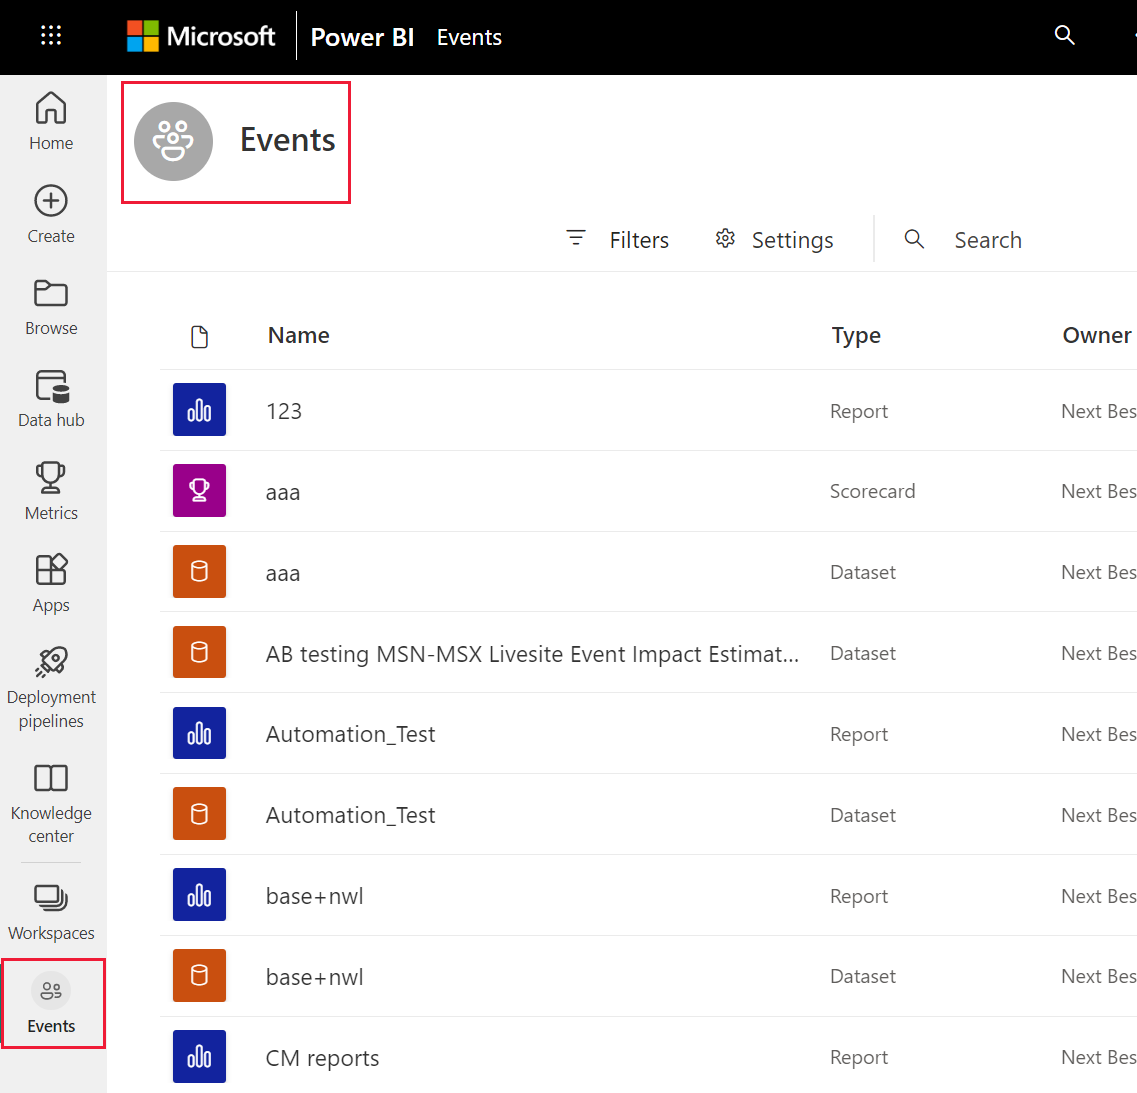Open the Automation_Test report
This screenshot has width=1137, height=1093.
tap(350, 734)
